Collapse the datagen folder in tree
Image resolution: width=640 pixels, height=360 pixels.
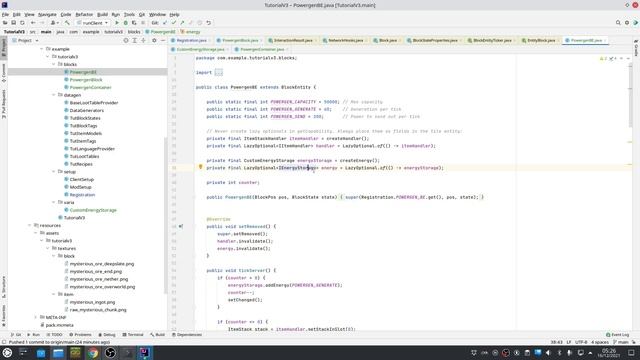pyautogui.click(x=54, y=95)
